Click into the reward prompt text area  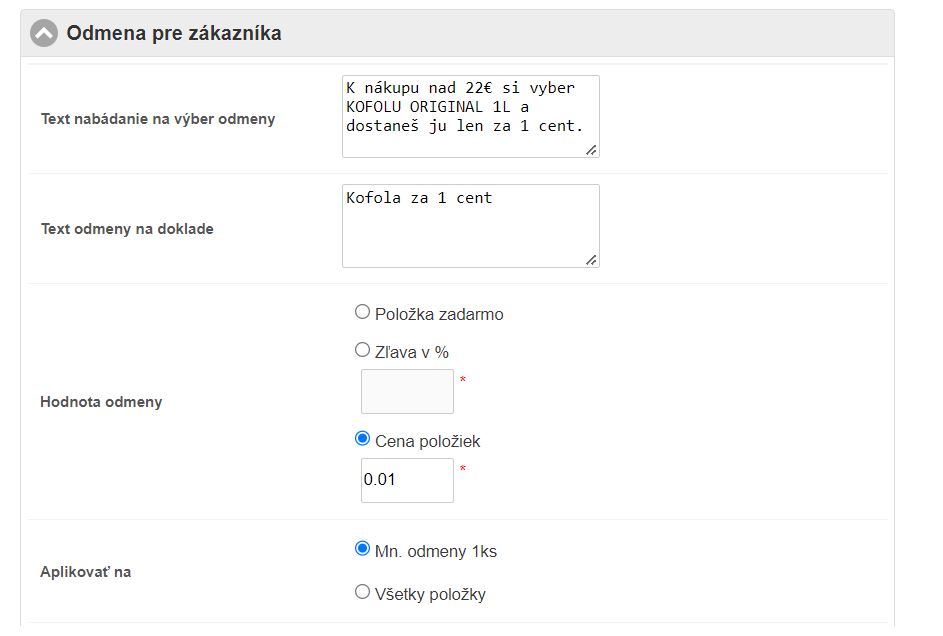(x=470, y=116)
